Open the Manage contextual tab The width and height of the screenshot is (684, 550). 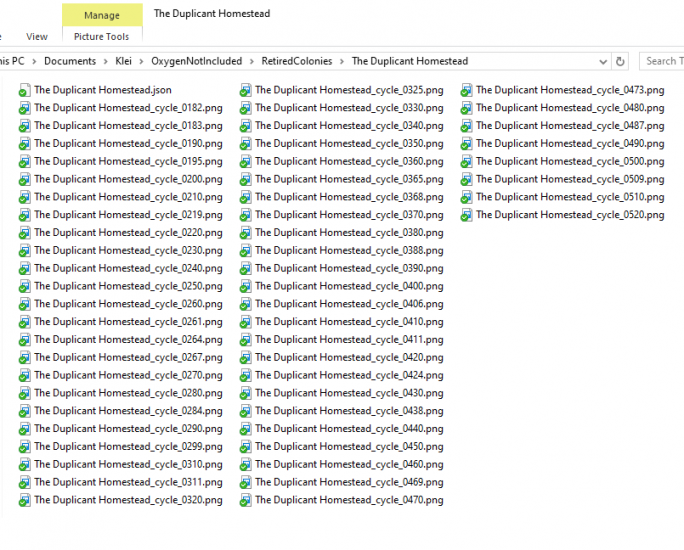[x=101, y=15]
